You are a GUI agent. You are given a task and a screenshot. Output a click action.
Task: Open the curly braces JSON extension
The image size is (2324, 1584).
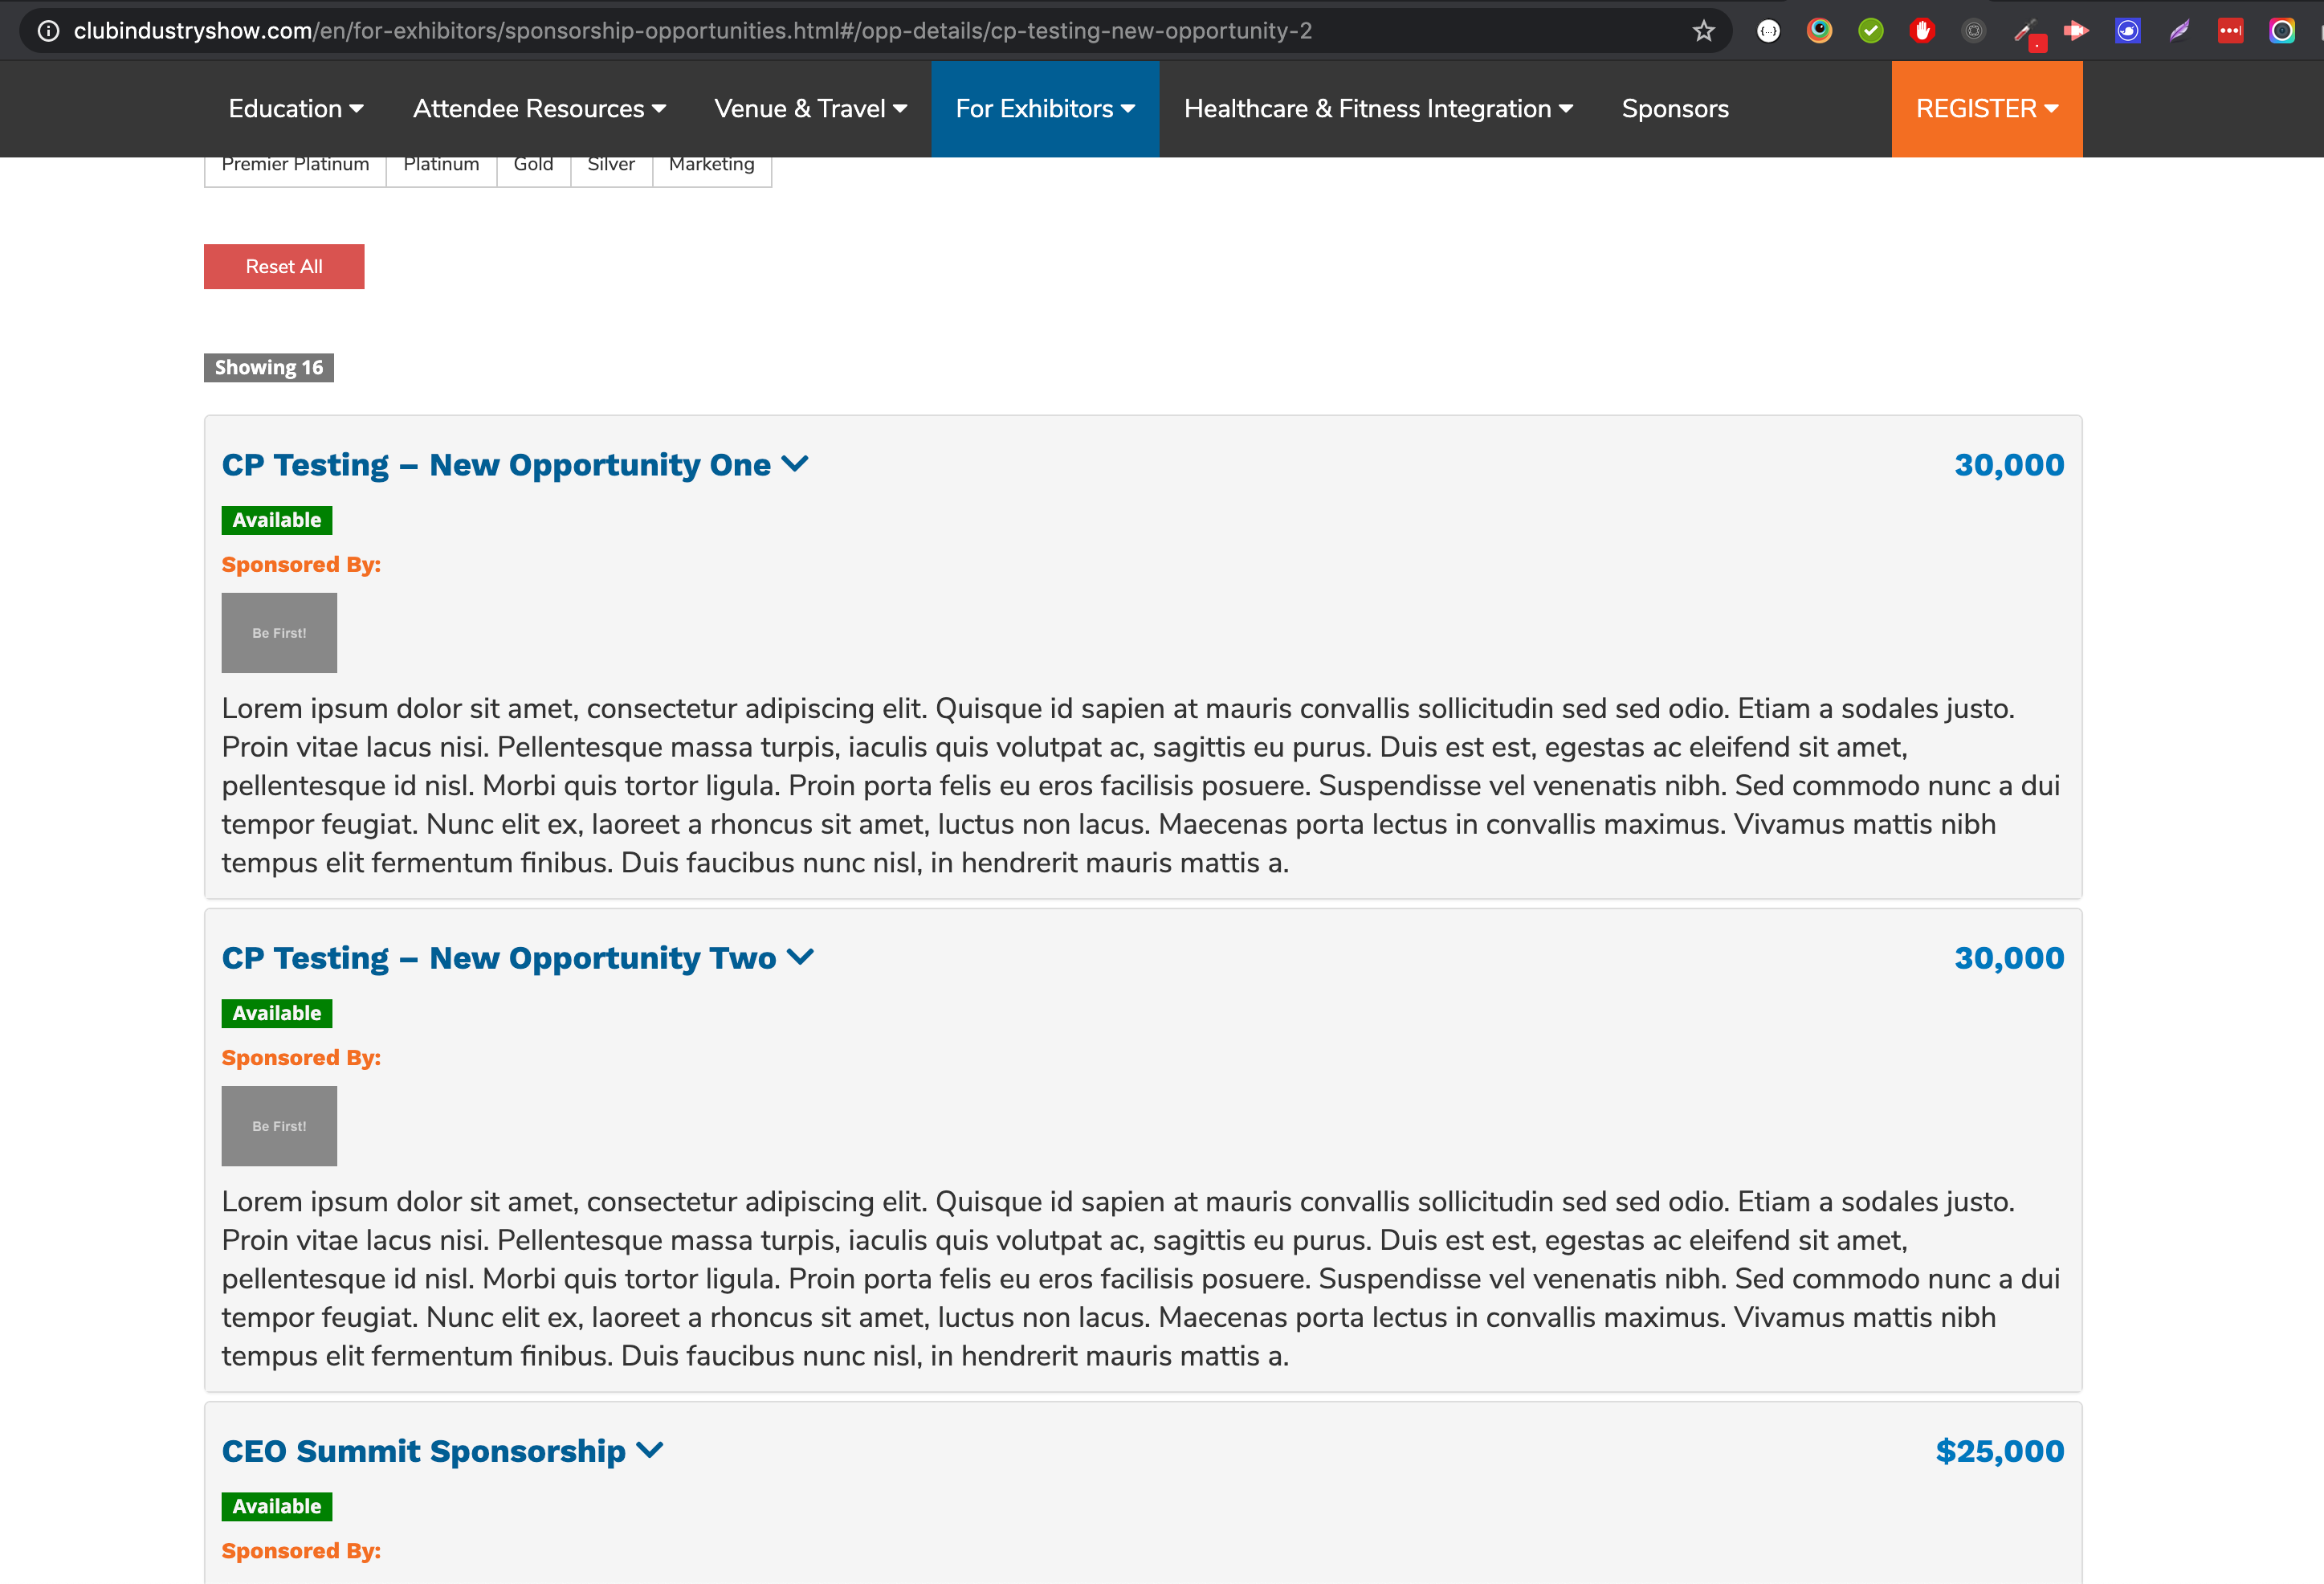tap(1768, 31)
